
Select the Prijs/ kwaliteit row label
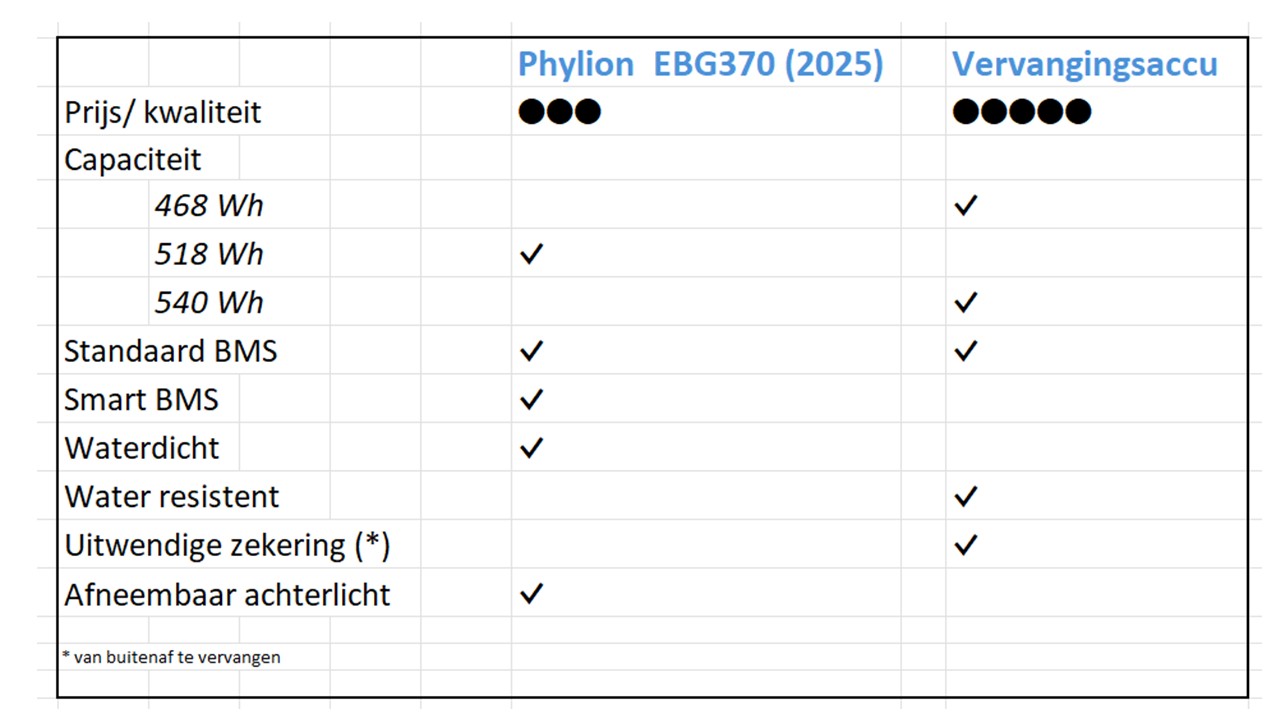coord(162,112)
